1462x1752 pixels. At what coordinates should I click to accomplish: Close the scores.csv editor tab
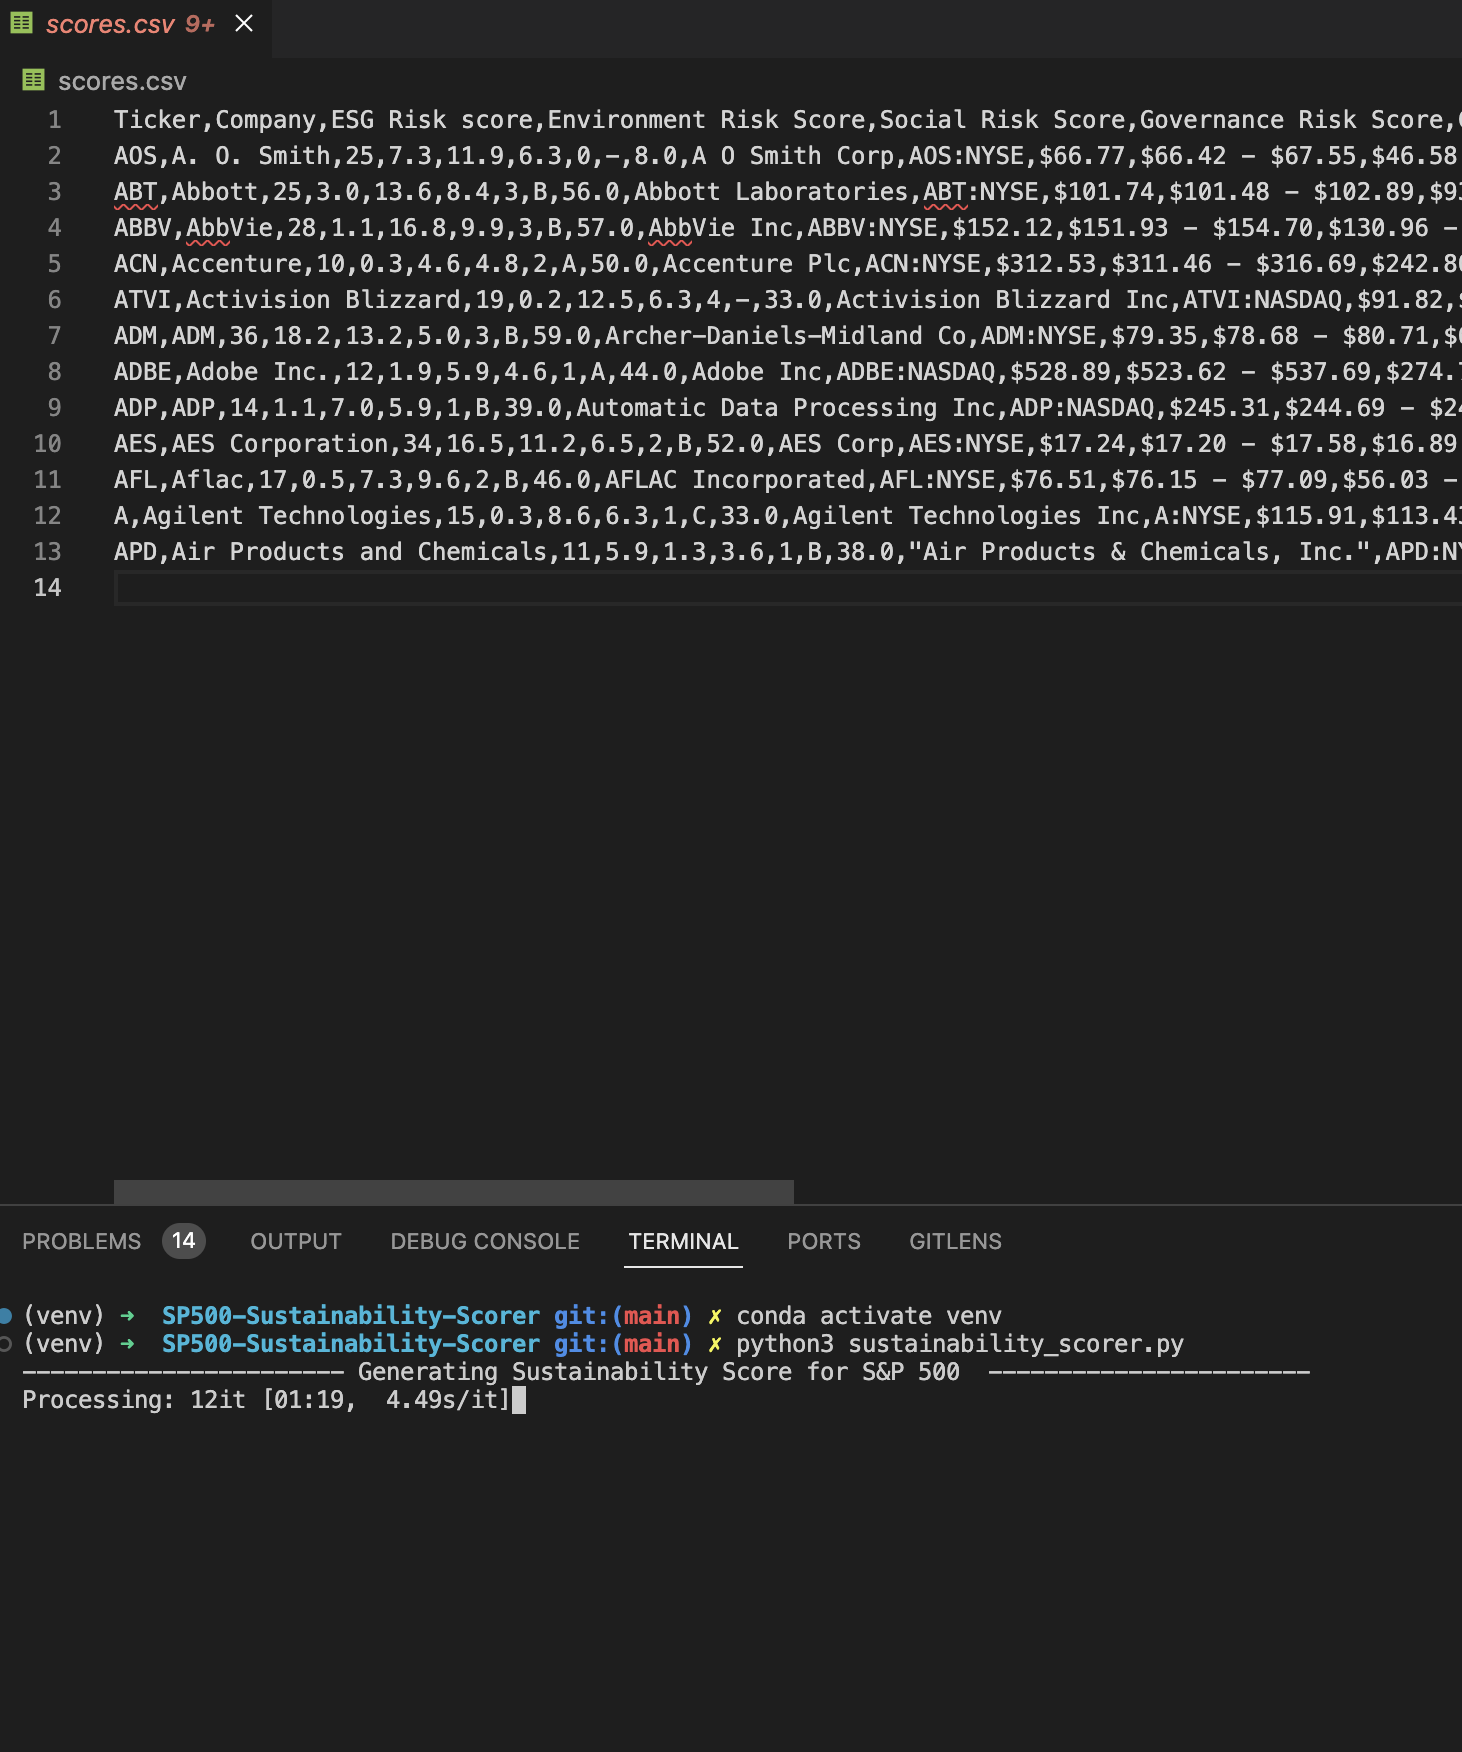(x=244, y=23)
